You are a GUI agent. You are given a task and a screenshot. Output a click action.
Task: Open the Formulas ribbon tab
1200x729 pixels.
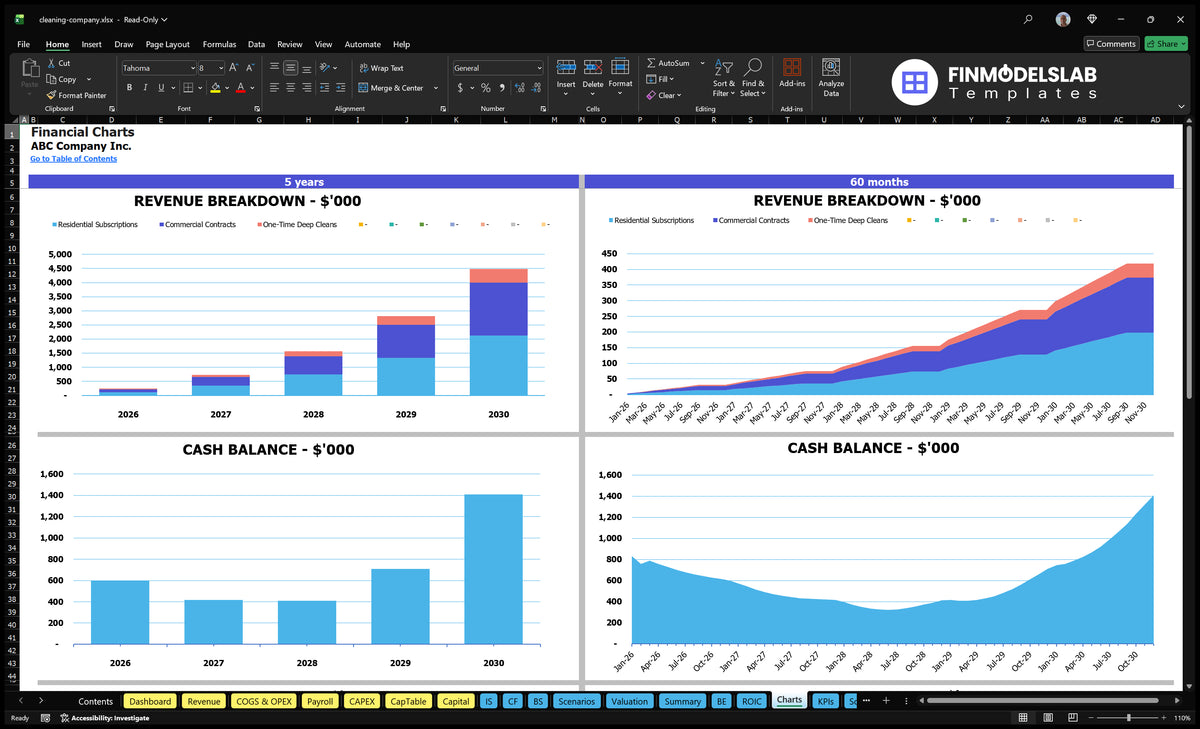[x=219, y=44]
